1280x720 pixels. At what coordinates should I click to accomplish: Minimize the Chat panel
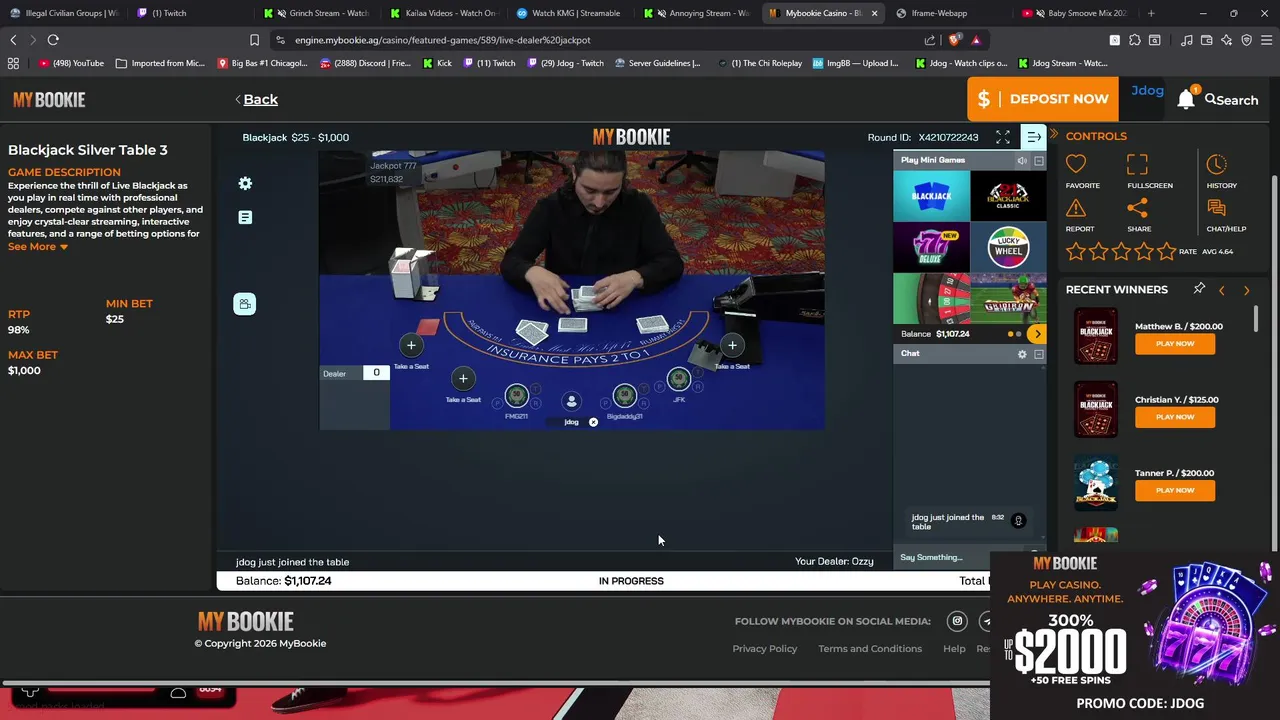tap(1039, 354)
